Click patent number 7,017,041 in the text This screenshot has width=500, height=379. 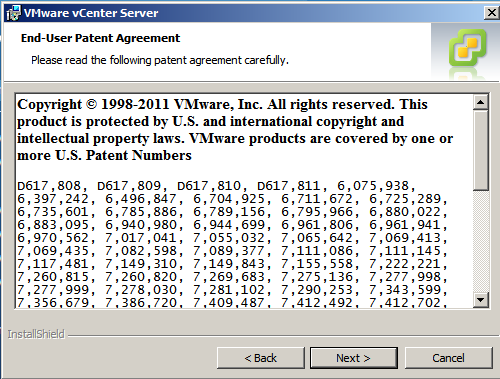pos(141,238)
